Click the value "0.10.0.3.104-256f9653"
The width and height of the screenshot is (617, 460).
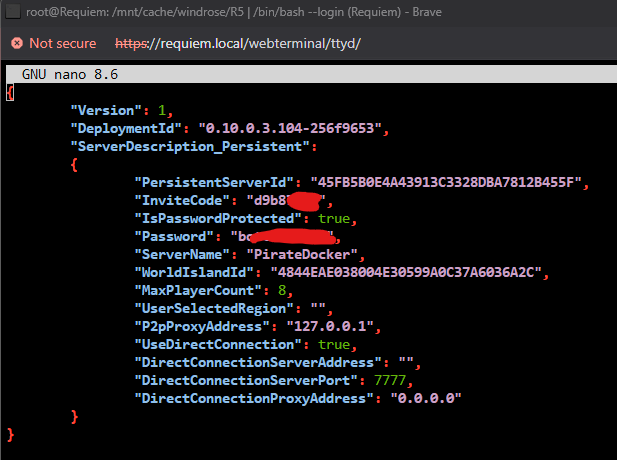point(290,128)
